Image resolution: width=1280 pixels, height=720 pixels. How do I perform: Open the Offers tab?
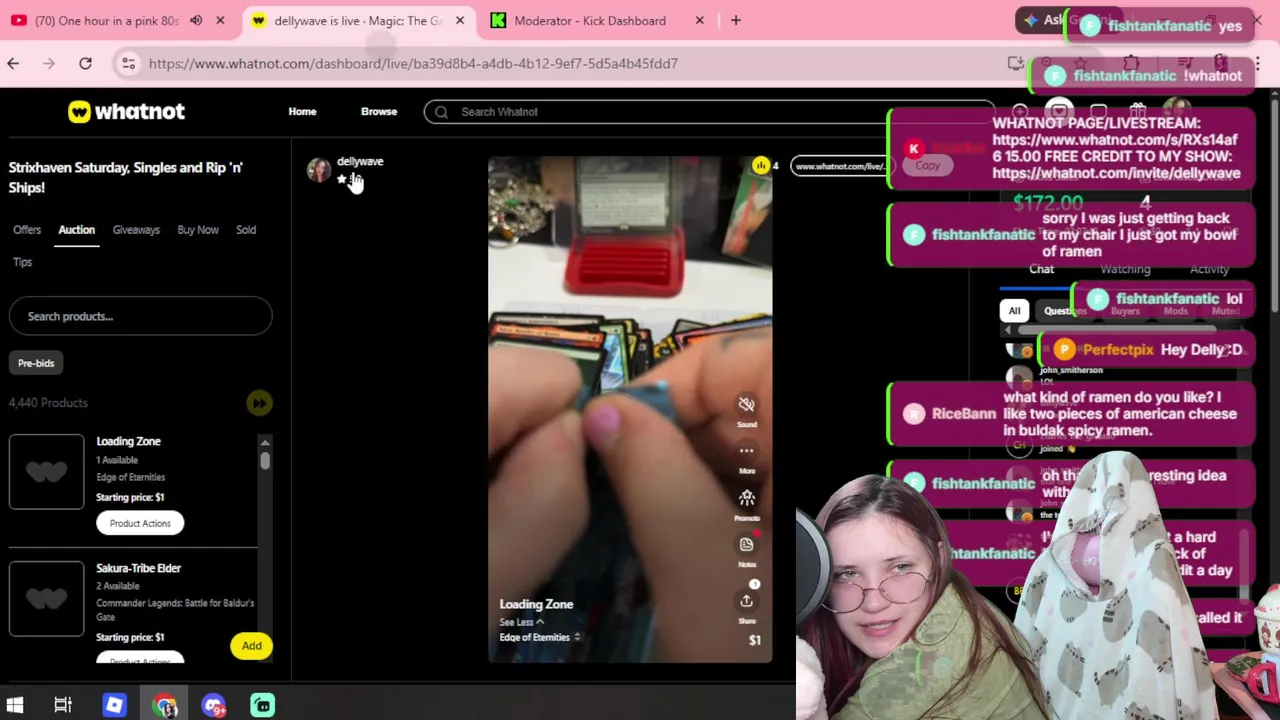27,230
